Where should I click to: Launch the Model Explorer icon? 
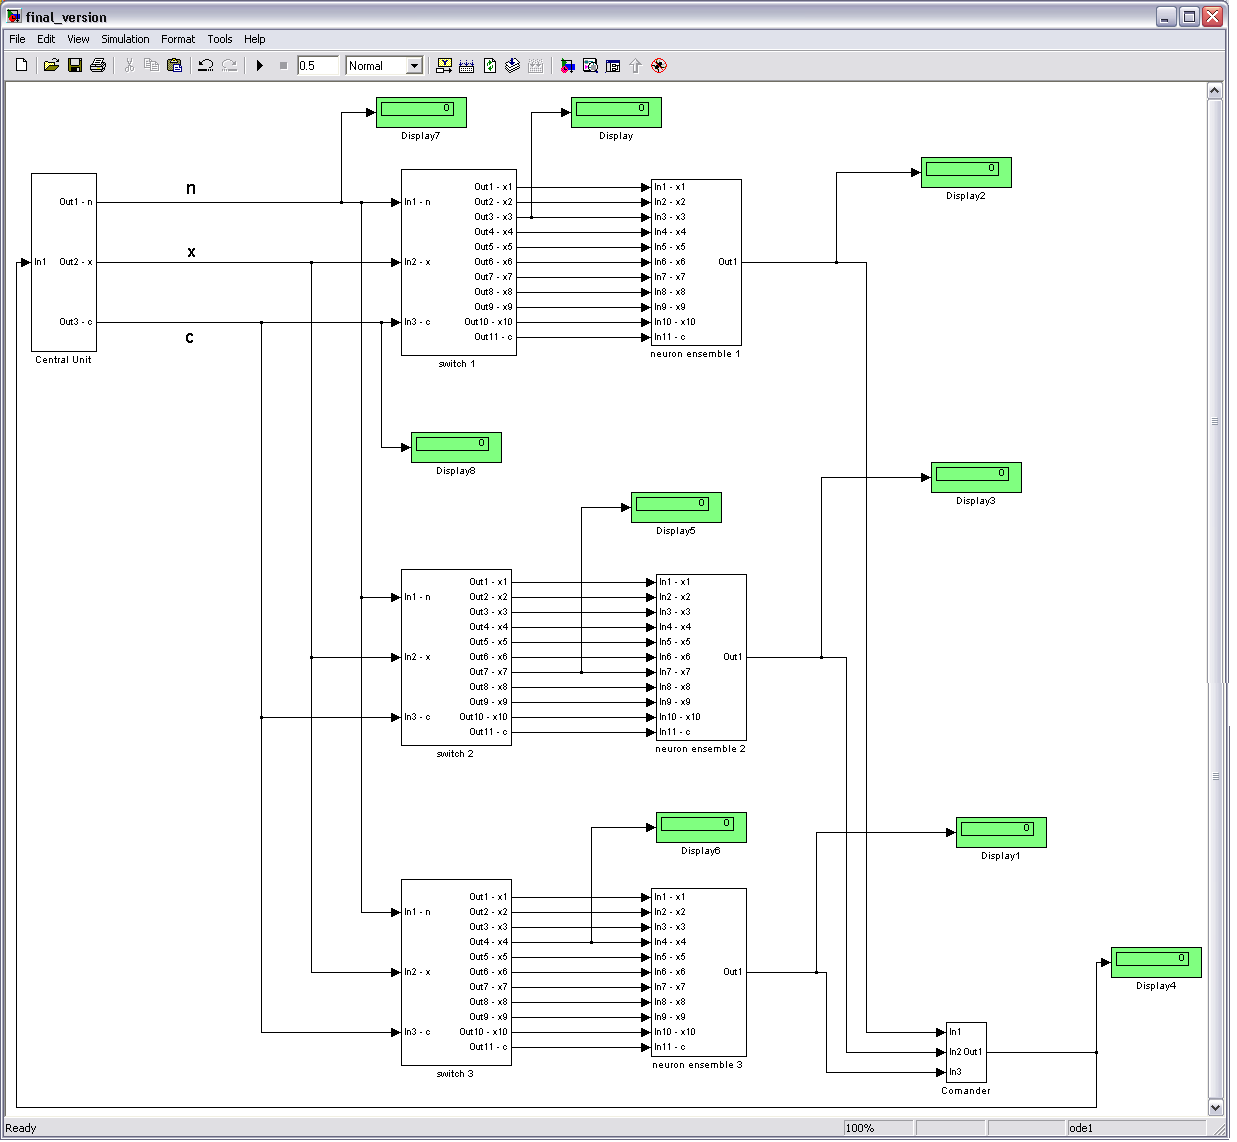pos(590,66)
